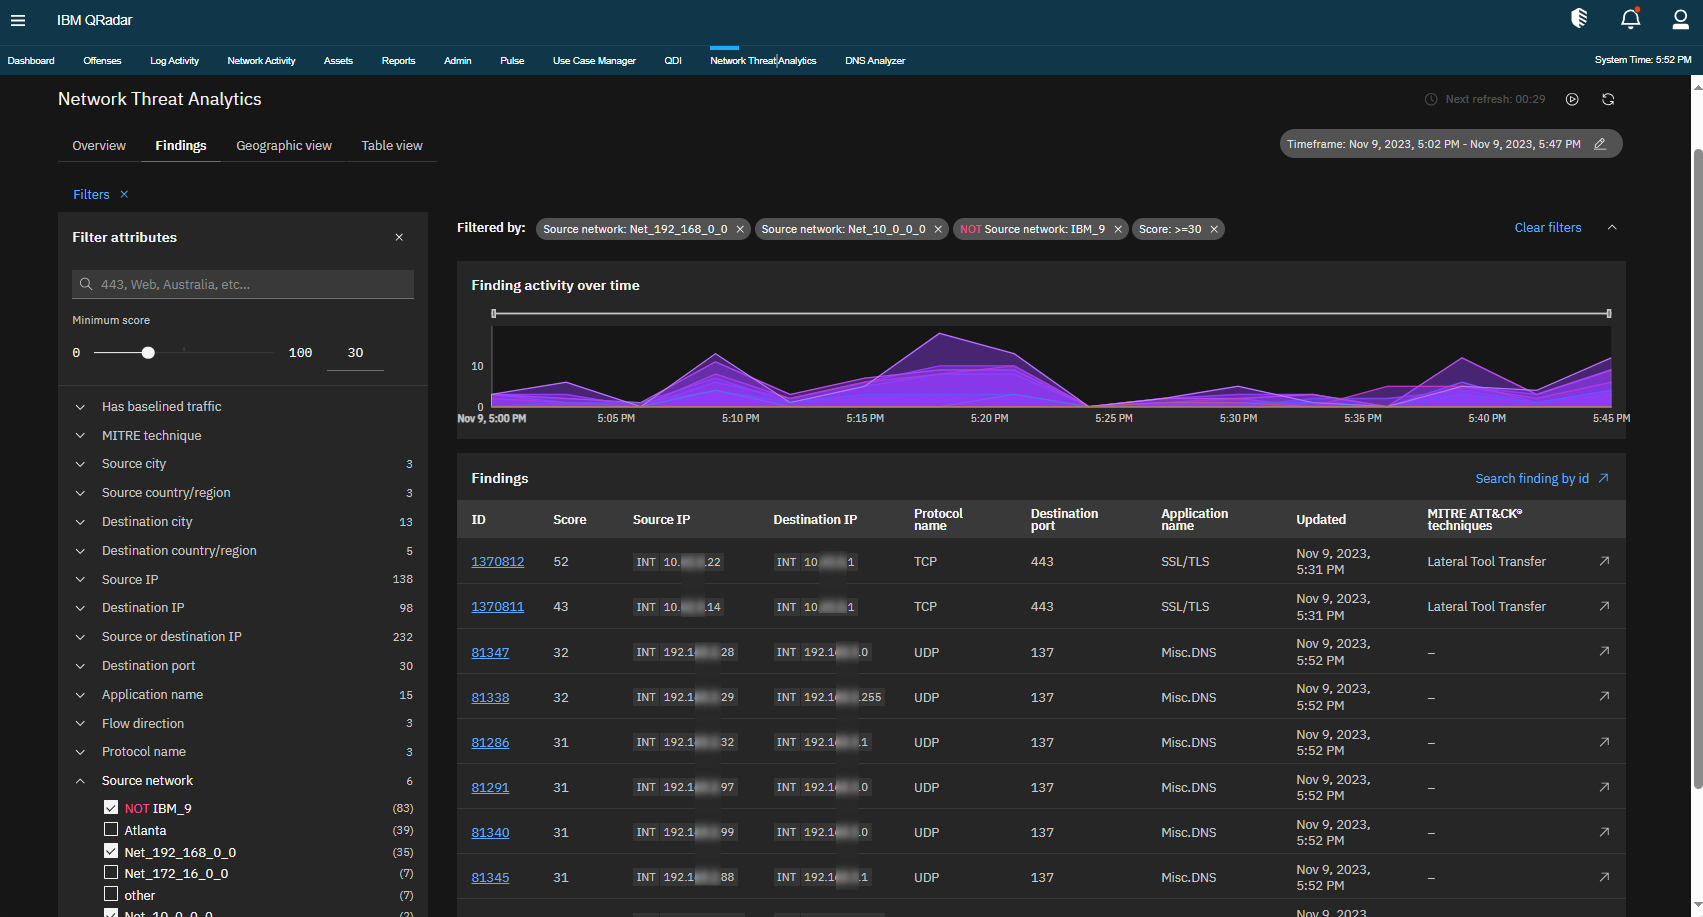1703x917 pixels.
Task: Uncheck the Net_192_168_0_0 checkbox
Action: pos(111,851)
